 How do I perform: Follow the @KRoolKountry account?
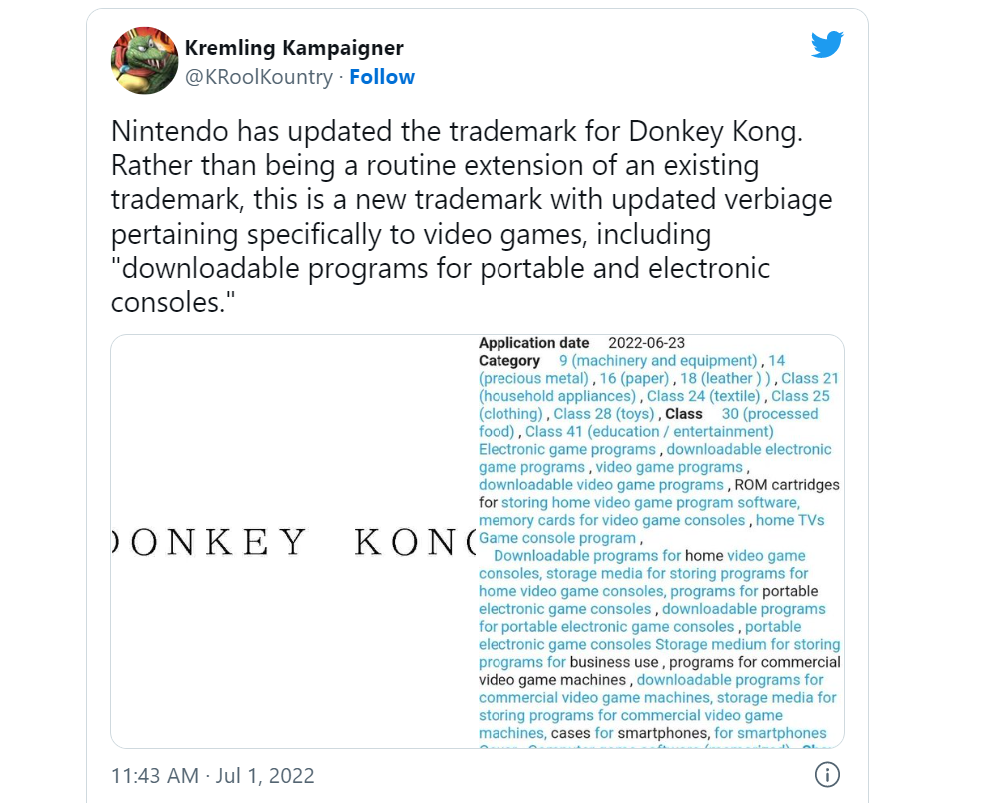click(x=383, y=76)
